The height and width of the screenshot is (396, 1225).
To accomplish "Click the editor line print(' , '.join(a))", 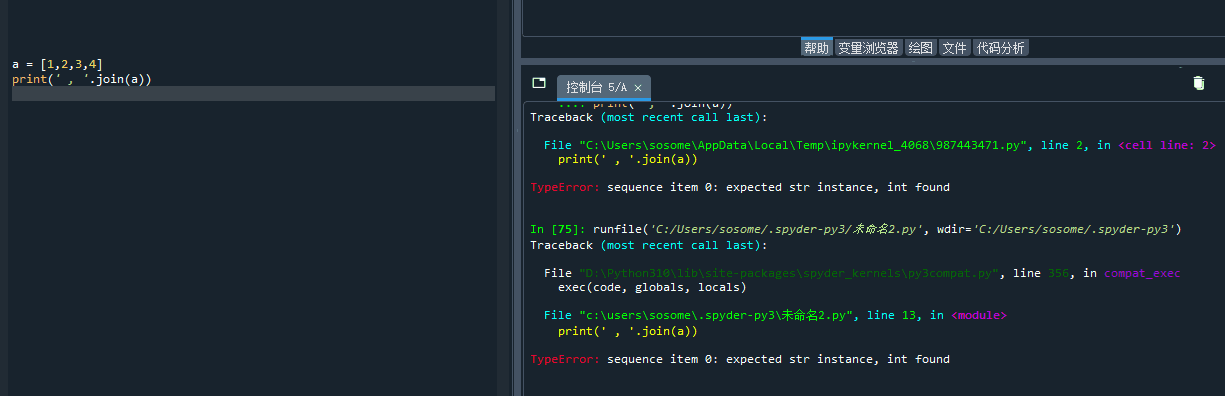I will 82,79.
